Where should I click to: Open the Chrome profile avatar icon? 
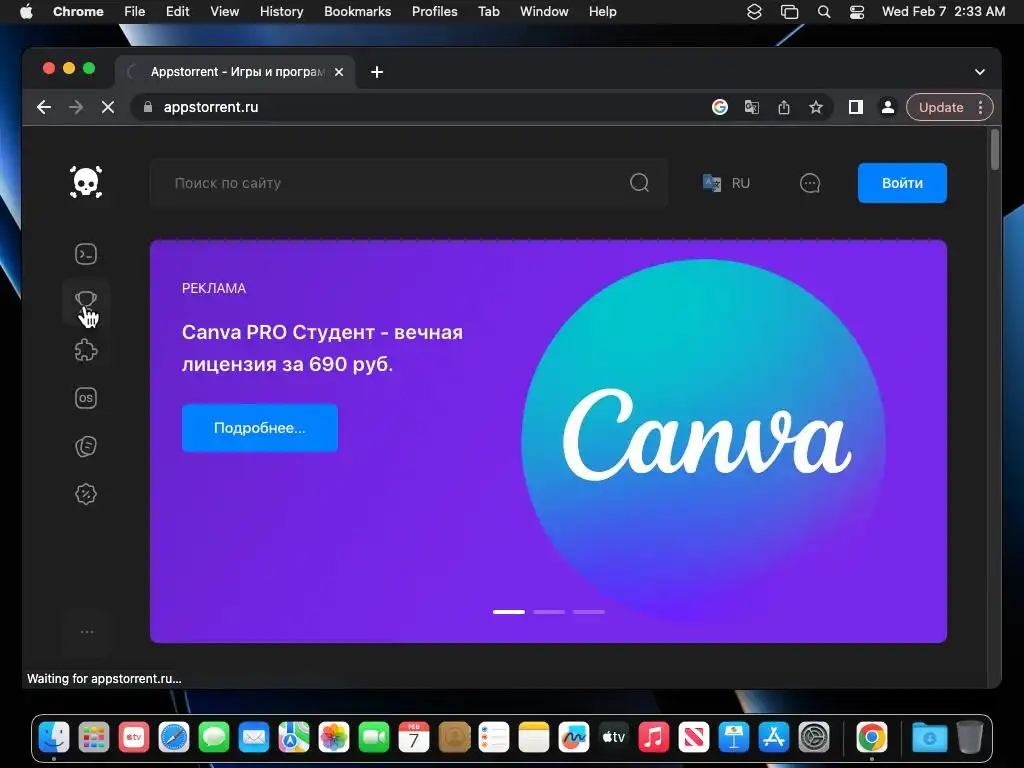[x=888, y=107]
